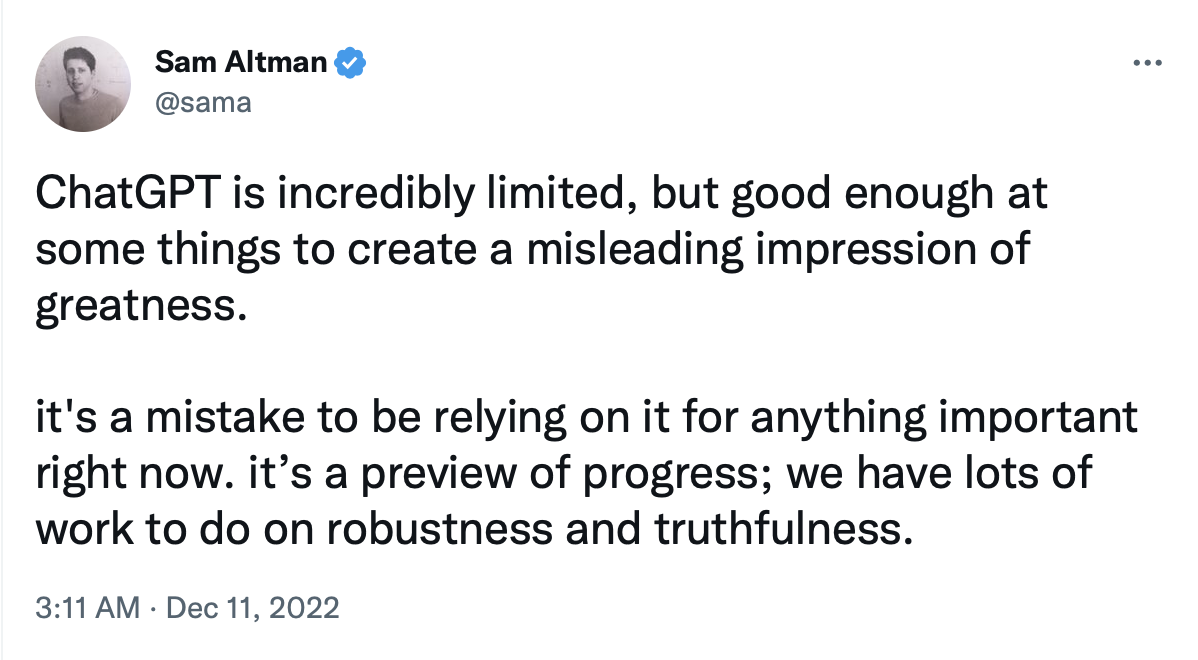Click the Sam Altman display name
This screenshot has width=1198, height=660.
click(x=241, y=63)
